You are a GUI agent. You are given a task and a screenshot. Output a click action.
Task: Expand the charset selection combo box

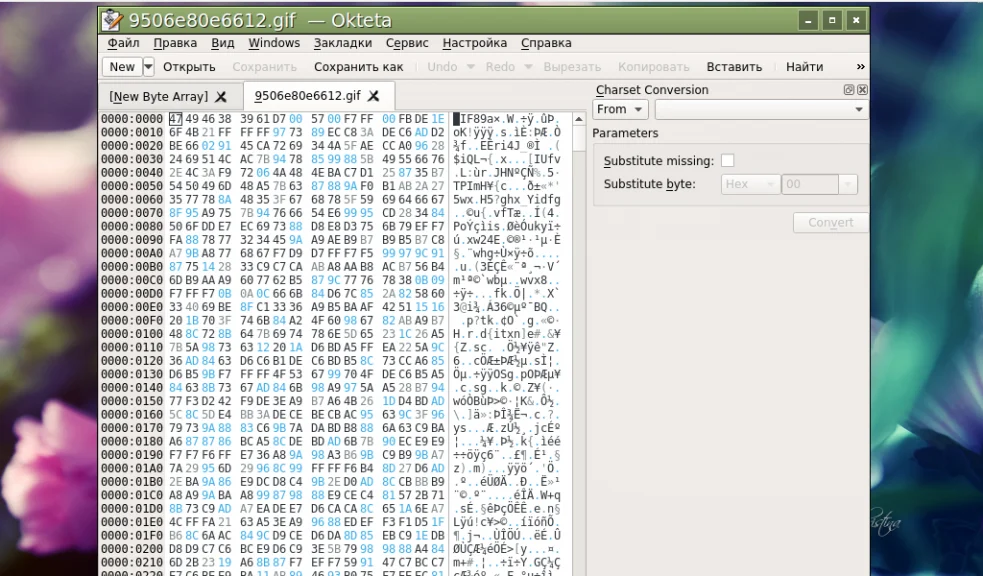tap(859, 109)
